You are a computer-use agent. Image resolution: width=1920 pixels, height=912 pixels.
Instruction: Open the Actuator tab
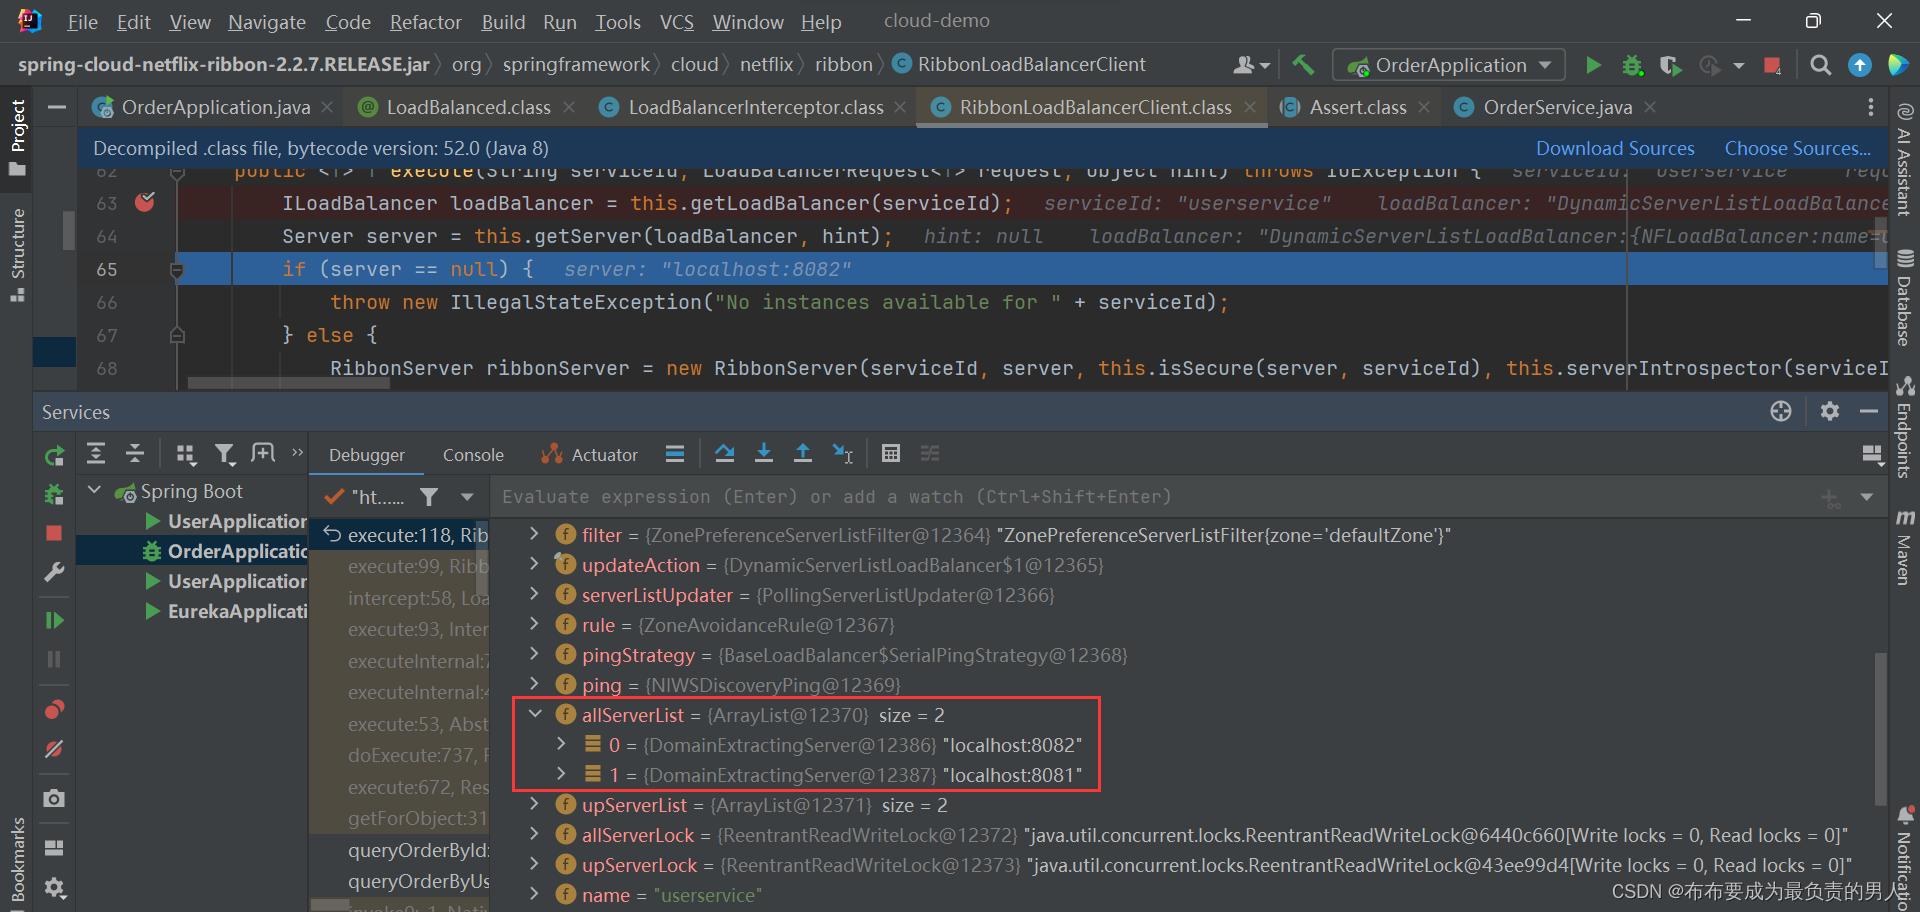pyautogui.click(x=589, y=455)
